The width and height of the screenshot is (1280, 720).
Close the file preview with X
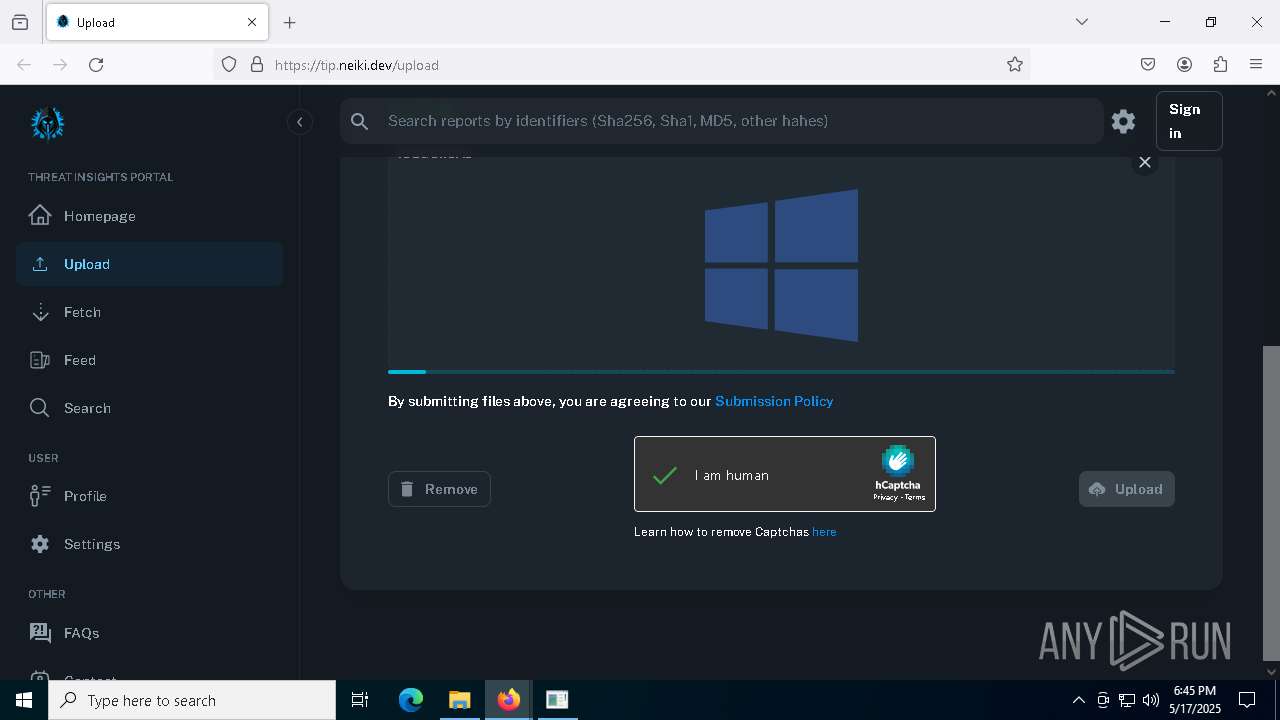[1145, 162]
